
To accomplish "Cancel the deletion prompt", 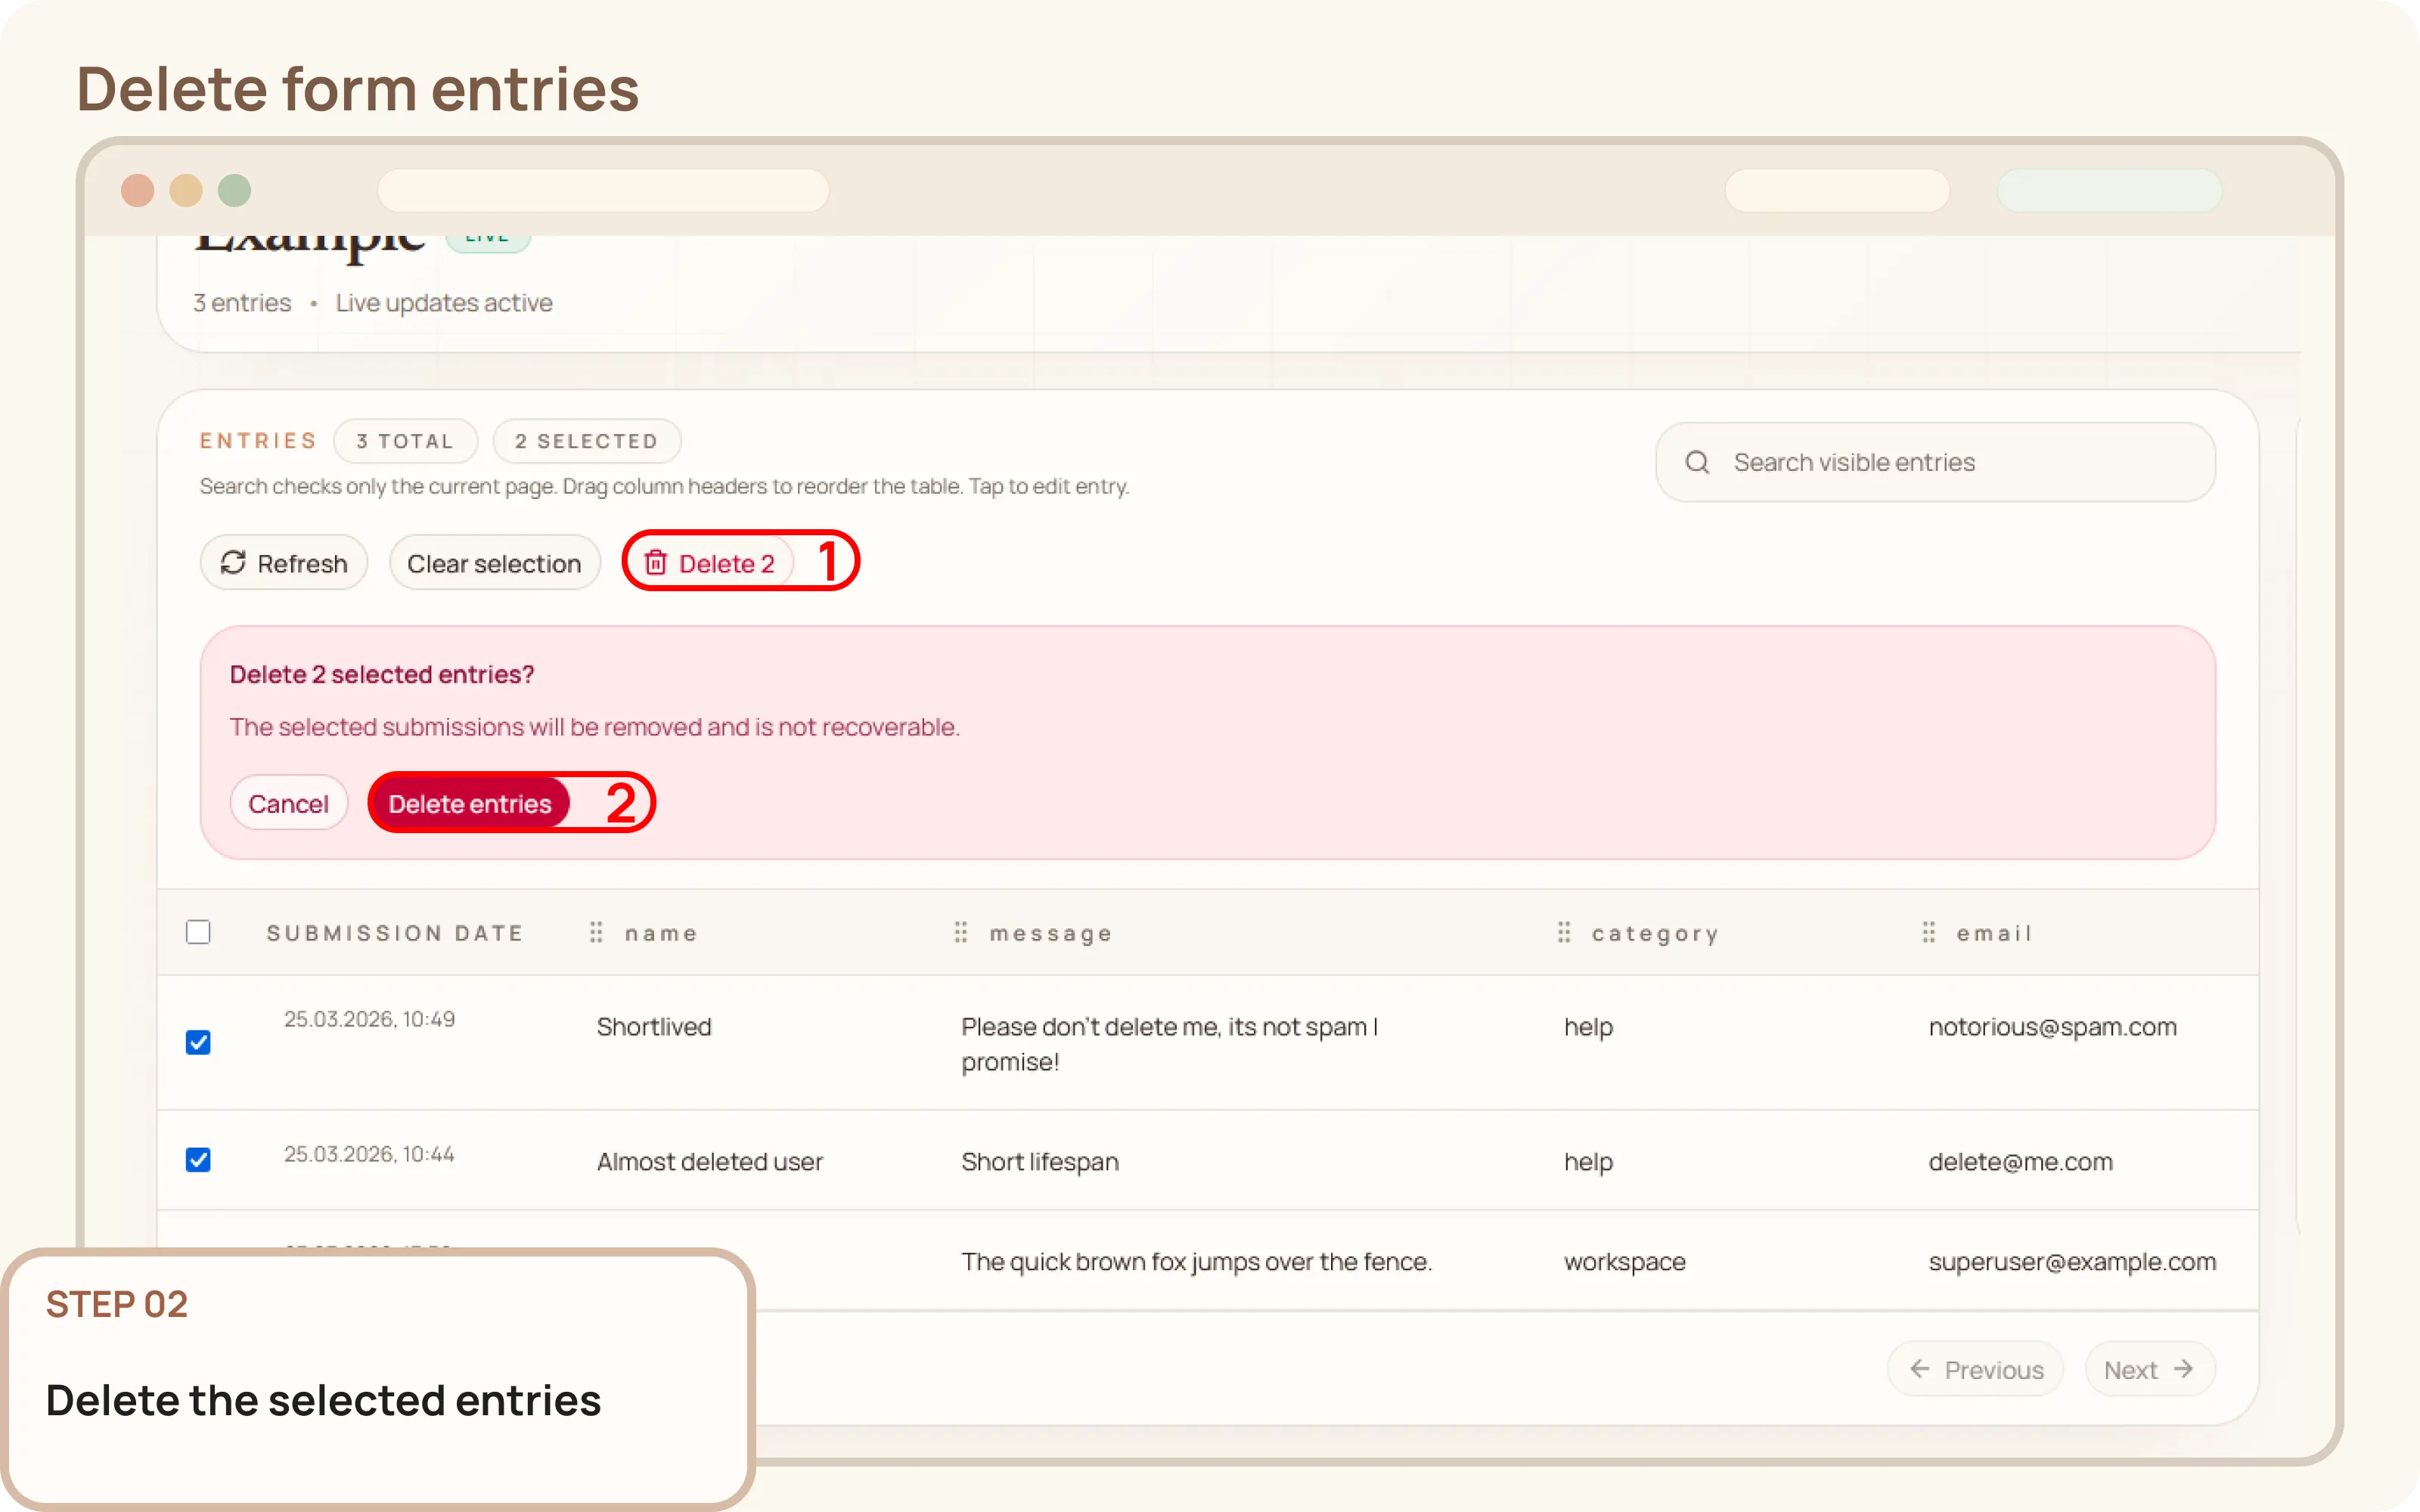I will 289,802.
